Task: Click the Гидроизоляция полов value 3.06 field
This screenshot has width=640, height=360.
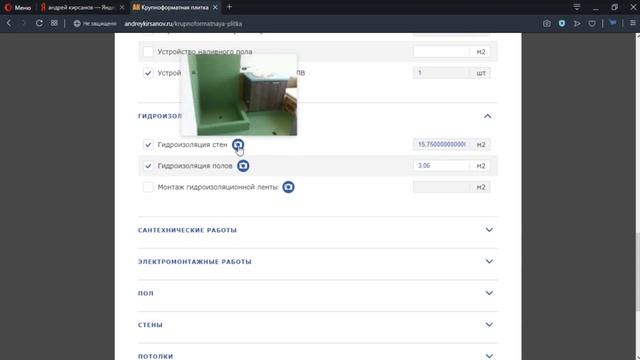Action: tap(441, 166)
